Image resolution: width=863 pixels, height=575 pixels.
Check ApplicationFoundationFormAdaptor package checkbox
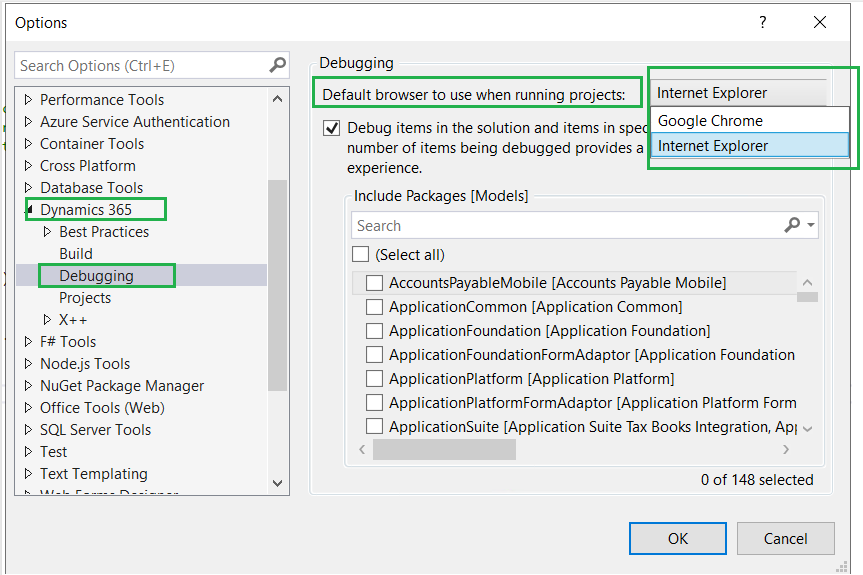pos(374,355)
